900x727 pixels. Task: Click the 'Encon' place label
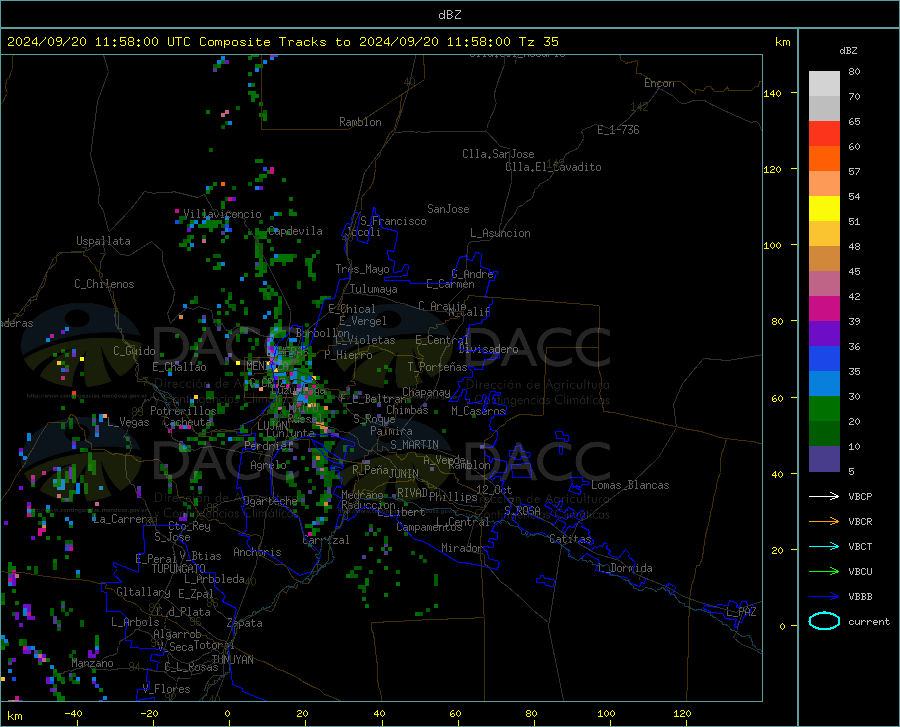659,83
